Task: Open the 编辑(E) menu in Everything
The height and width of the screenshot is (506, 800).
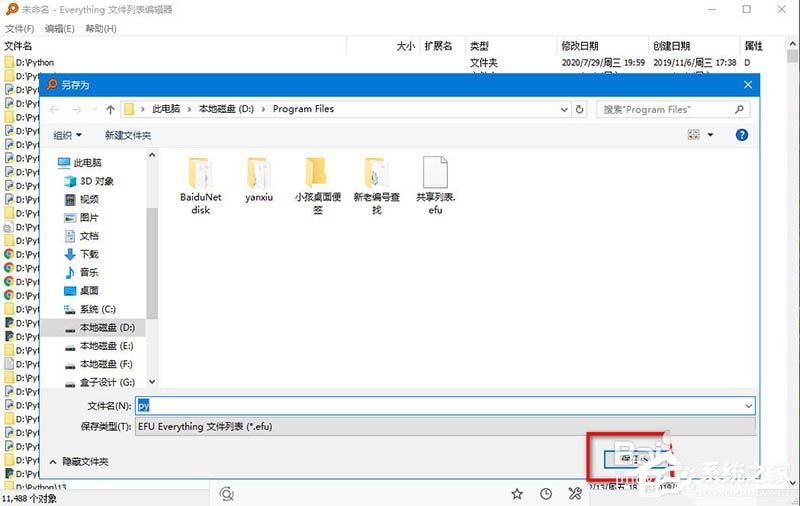Action: [x=59, y=29]
